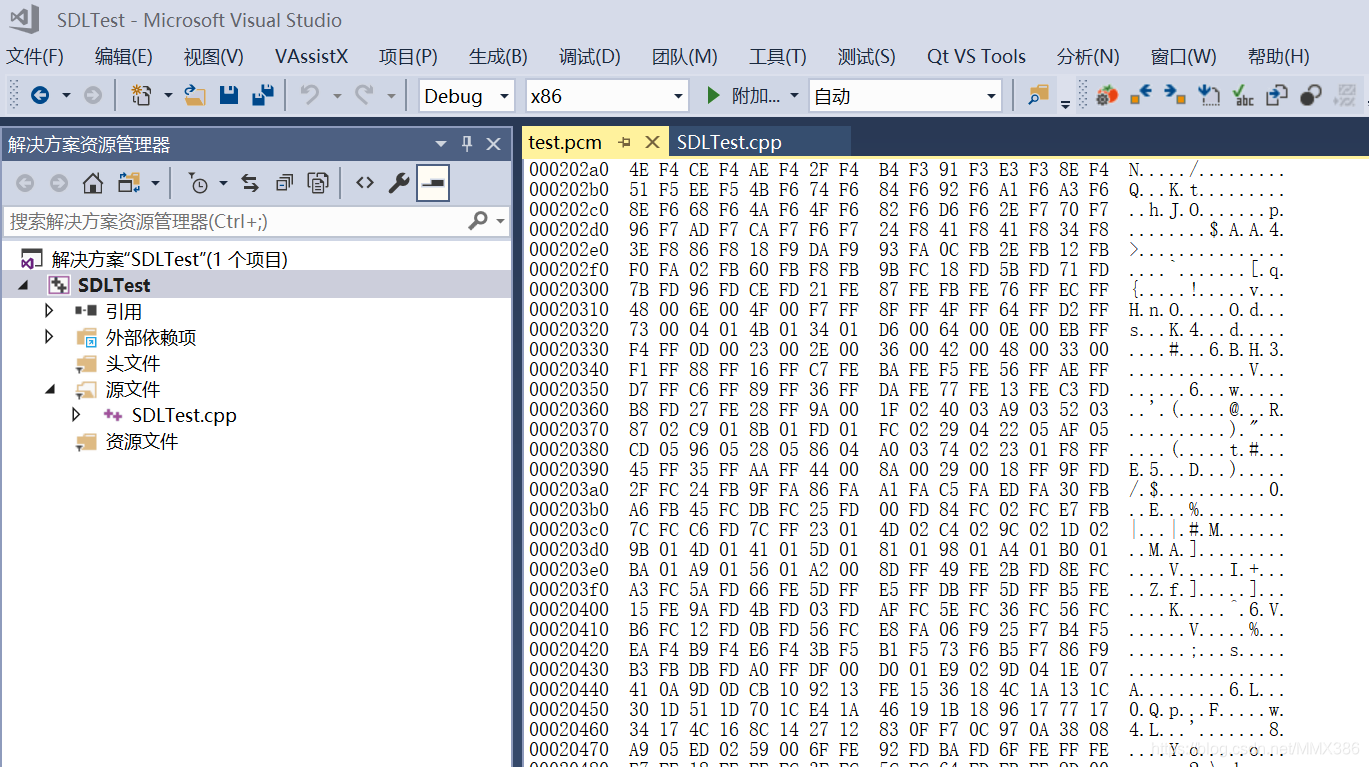Switch to the SDLTest.cpp tab
This screenshot has height=767, width=1369.
(729, 142)
